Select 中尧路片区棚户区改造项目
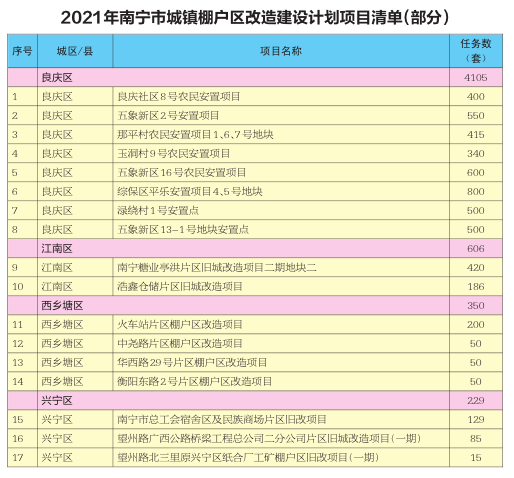Image resolution: width=514 pixels, height=478 pixels. point(180,343)
